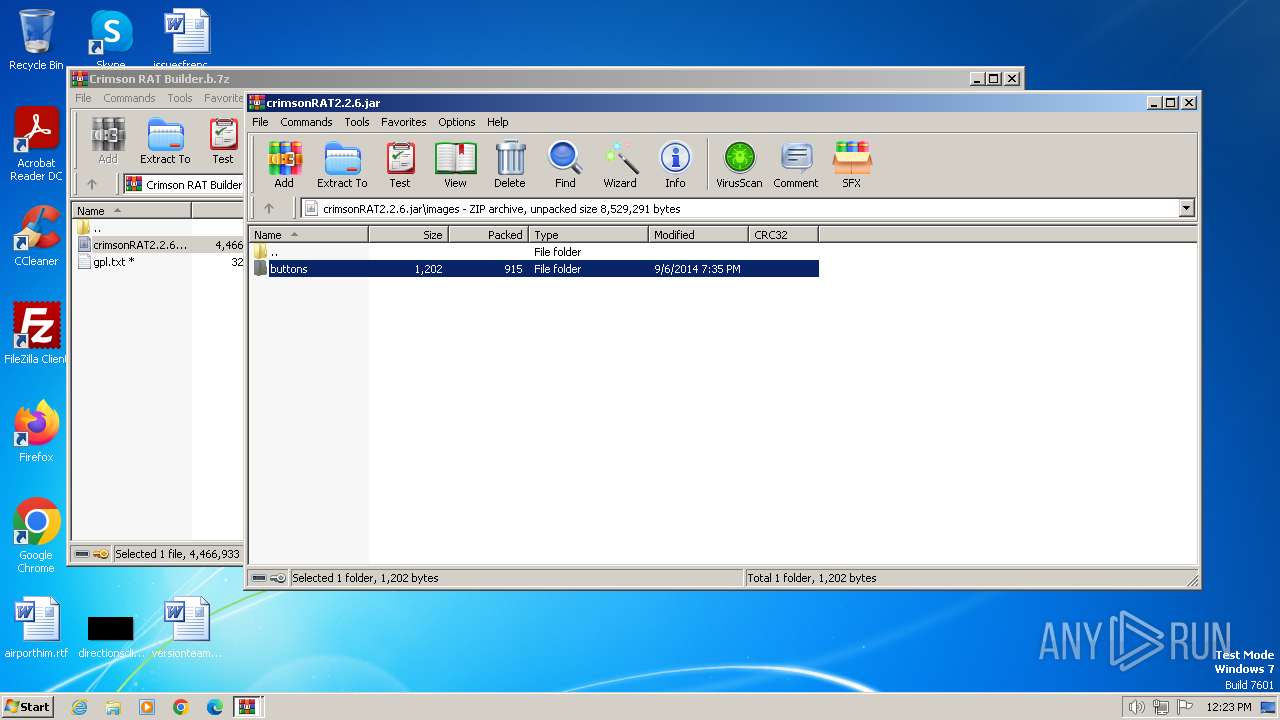
Task: Create an SFX archive
Action: coord(852,164)
